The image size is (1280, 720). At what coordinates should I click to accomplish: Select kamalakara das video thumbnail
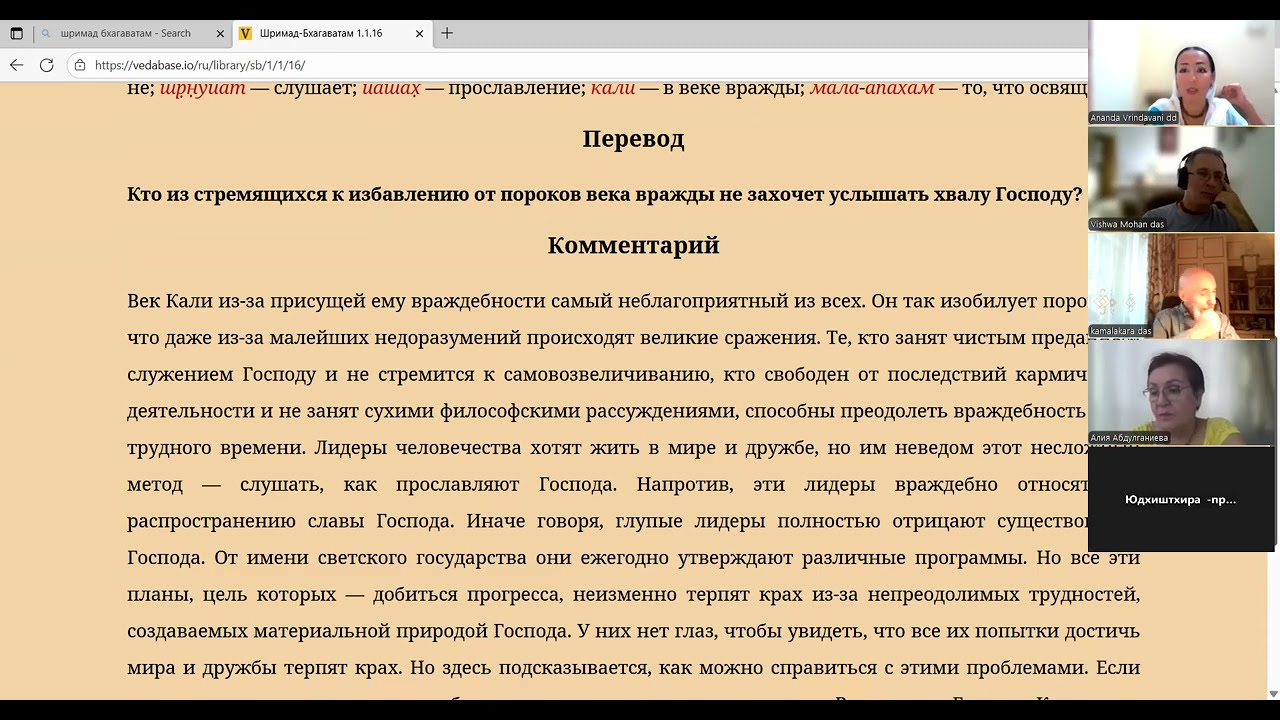point(1181,286)
